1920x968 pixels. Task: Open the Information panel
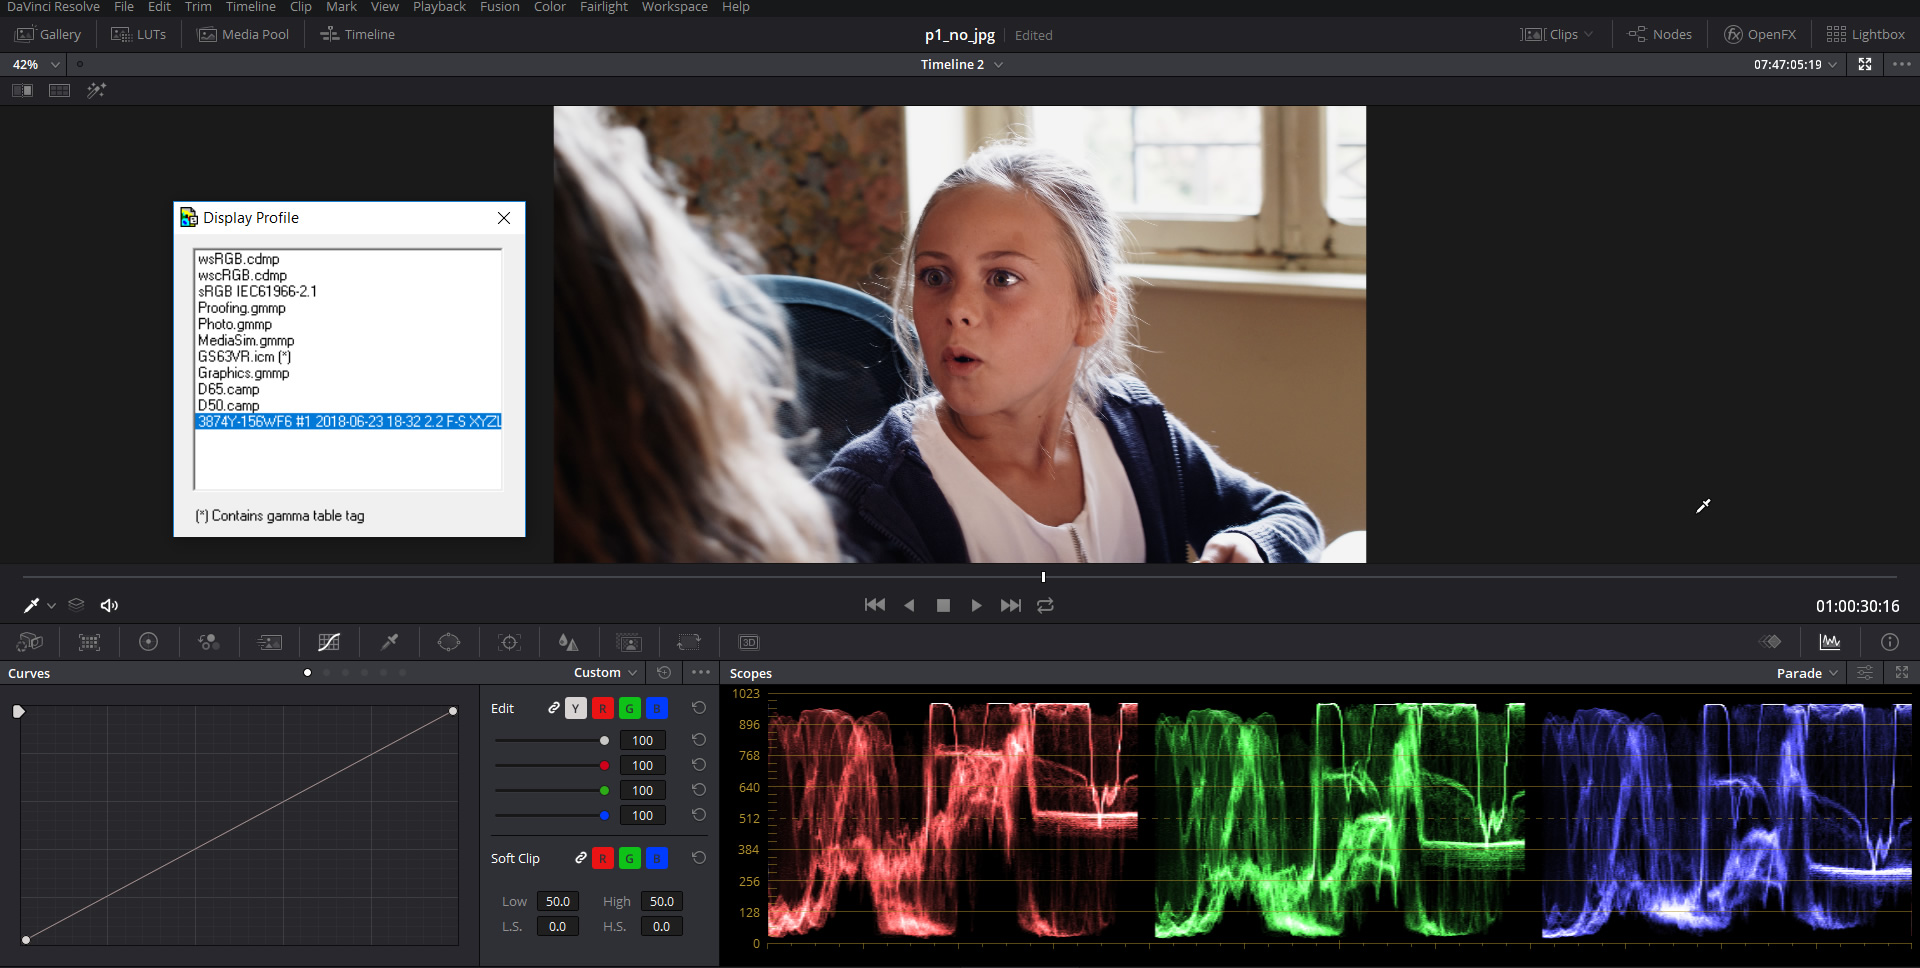1890,642
